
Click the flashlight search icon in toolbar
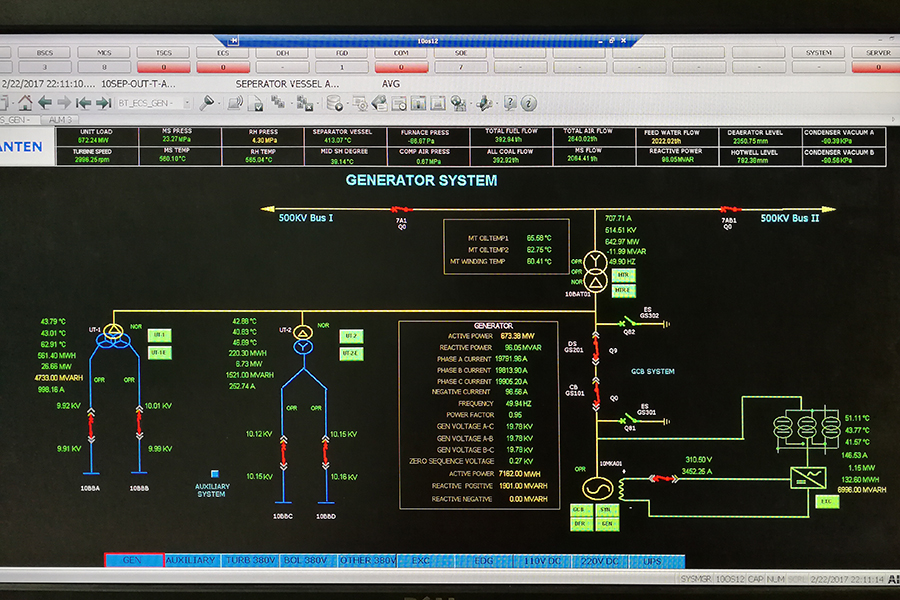(208, 102)
